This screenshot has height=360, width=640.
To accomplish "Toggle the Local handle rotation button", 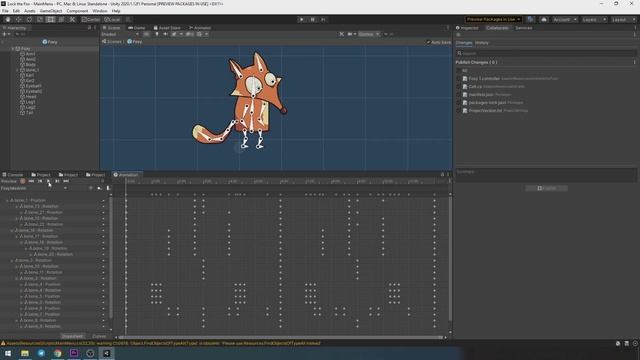I will point(112,19).
